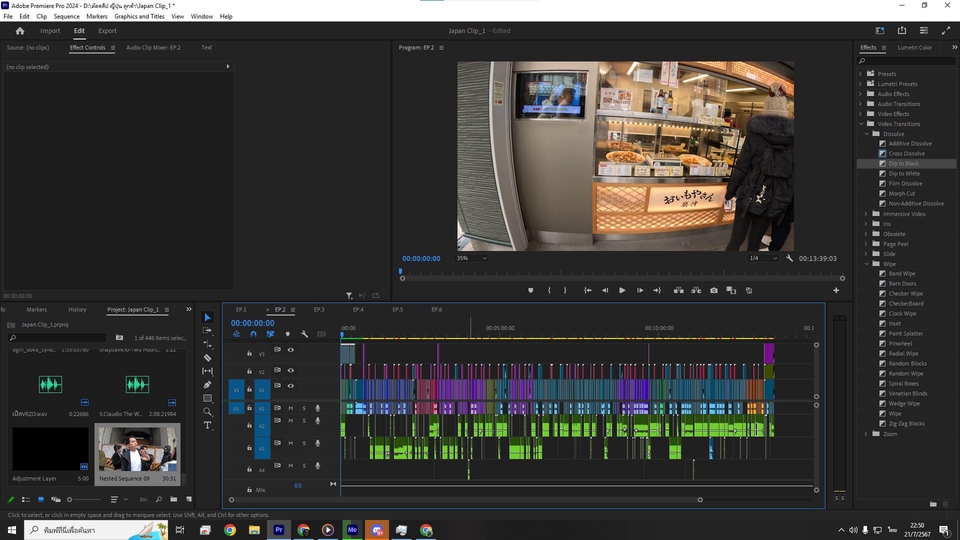Select the Razor tool
960x540 pixels.
coord(207,357)
